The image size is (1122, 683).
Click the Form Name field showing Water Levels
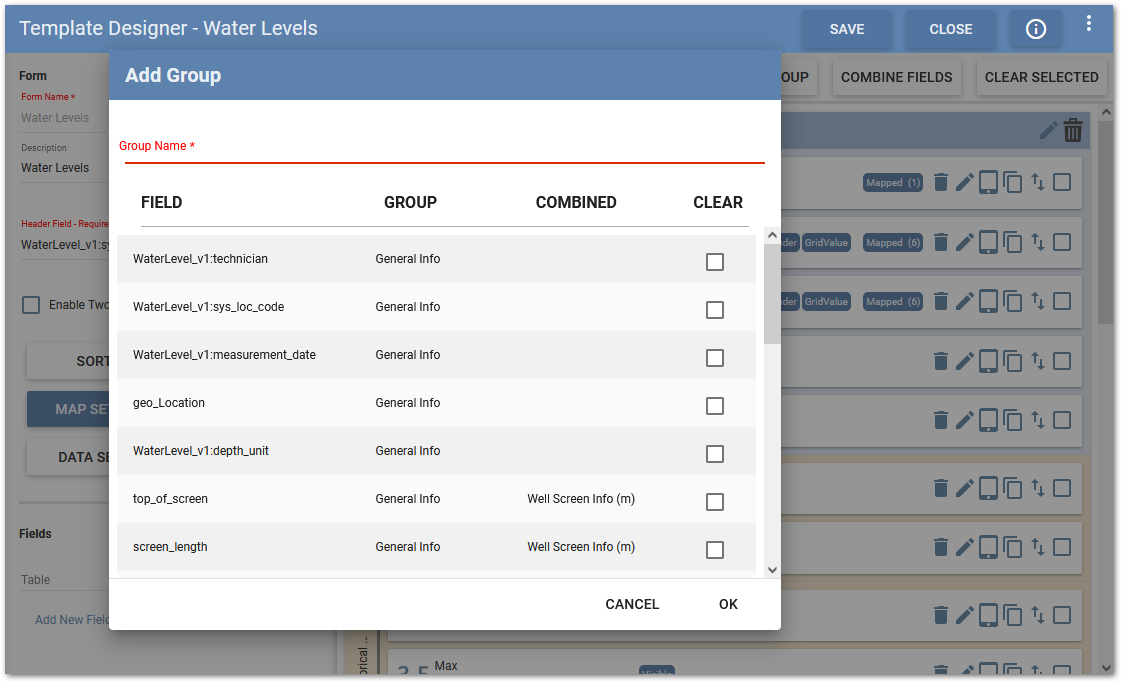[64, 117]
